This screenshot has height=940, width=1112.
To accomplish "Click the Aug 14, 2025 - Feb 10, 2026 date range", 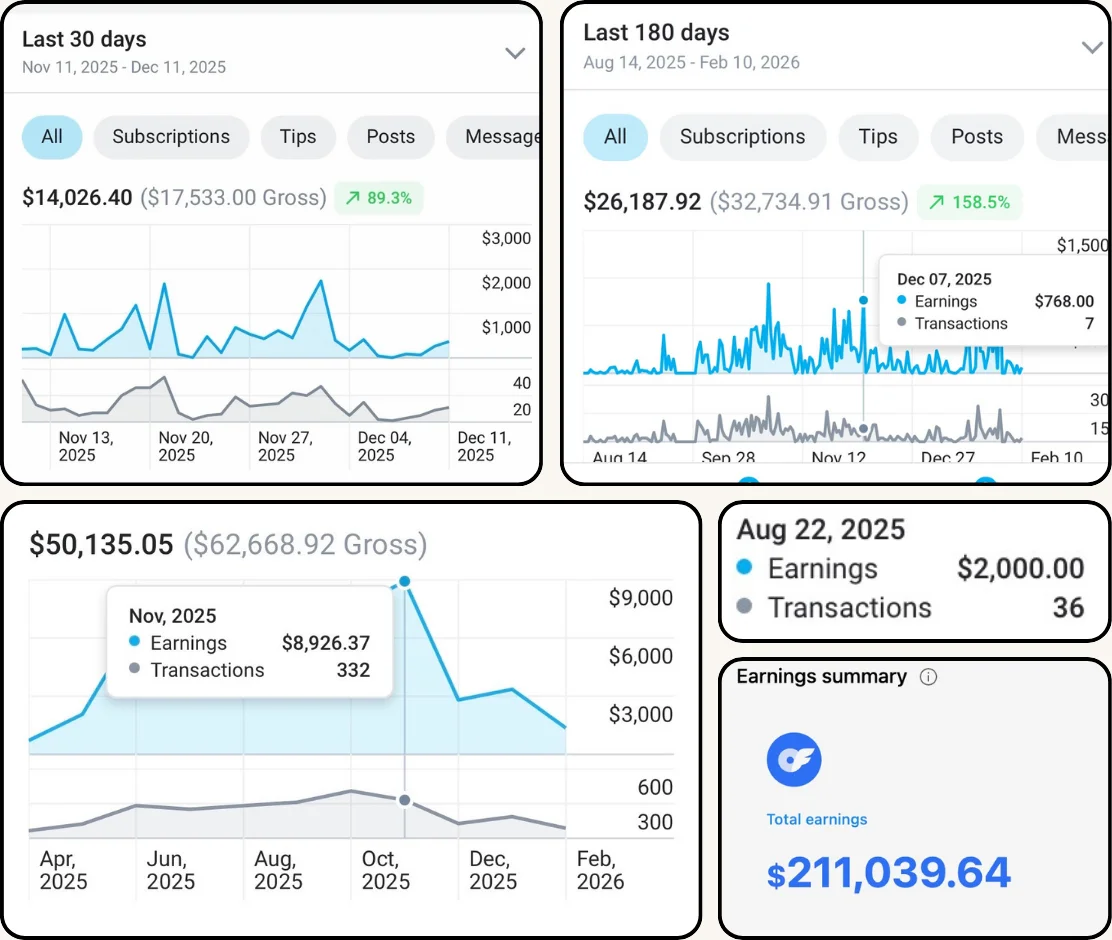I will coord(691,62).
